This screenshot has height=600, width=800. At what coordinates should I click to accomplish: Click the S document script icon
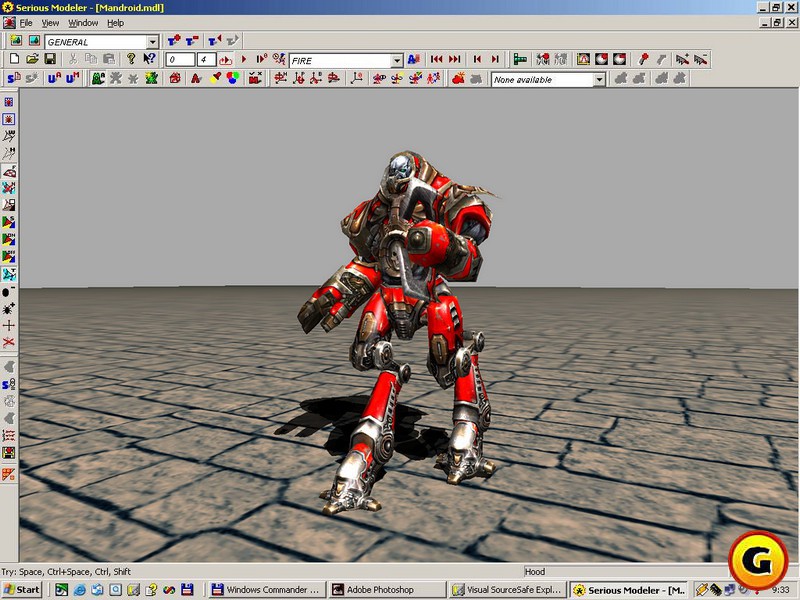click(14, 78)
